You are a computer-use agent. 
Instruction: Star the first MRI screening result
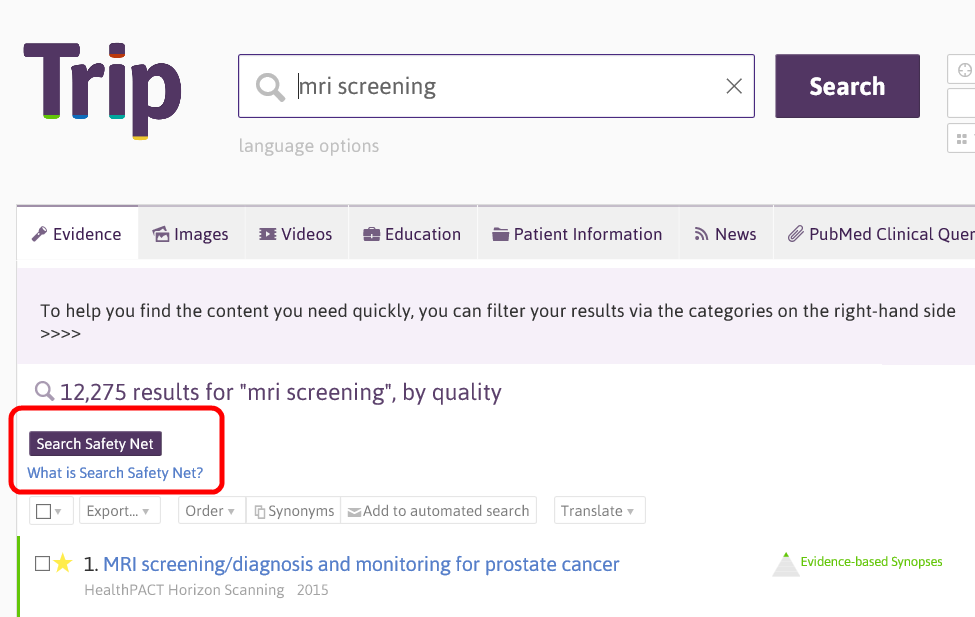coord(64,564)
